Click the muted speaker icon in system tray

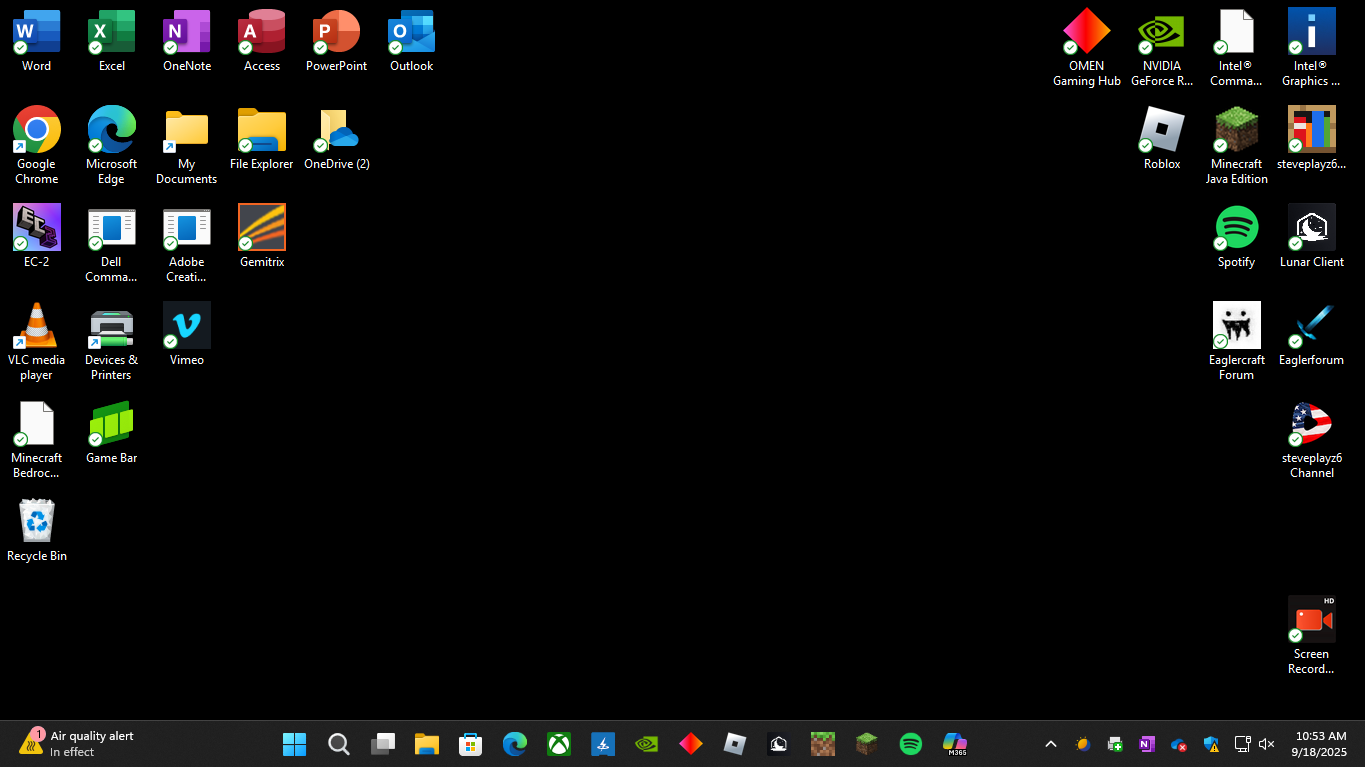(1266, 744)
